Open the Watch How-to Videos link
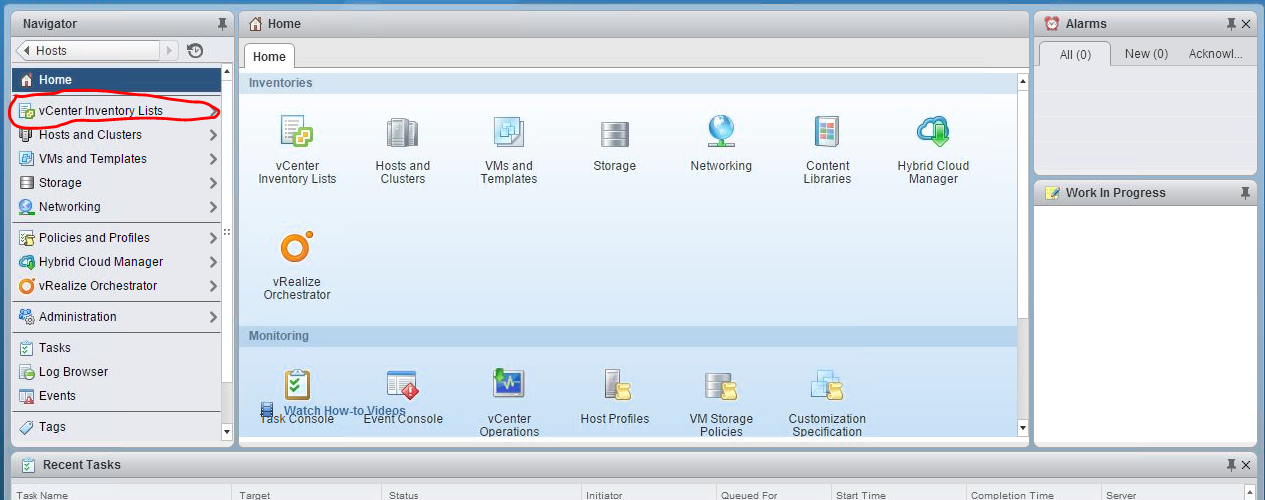 (x=345, y=411)
